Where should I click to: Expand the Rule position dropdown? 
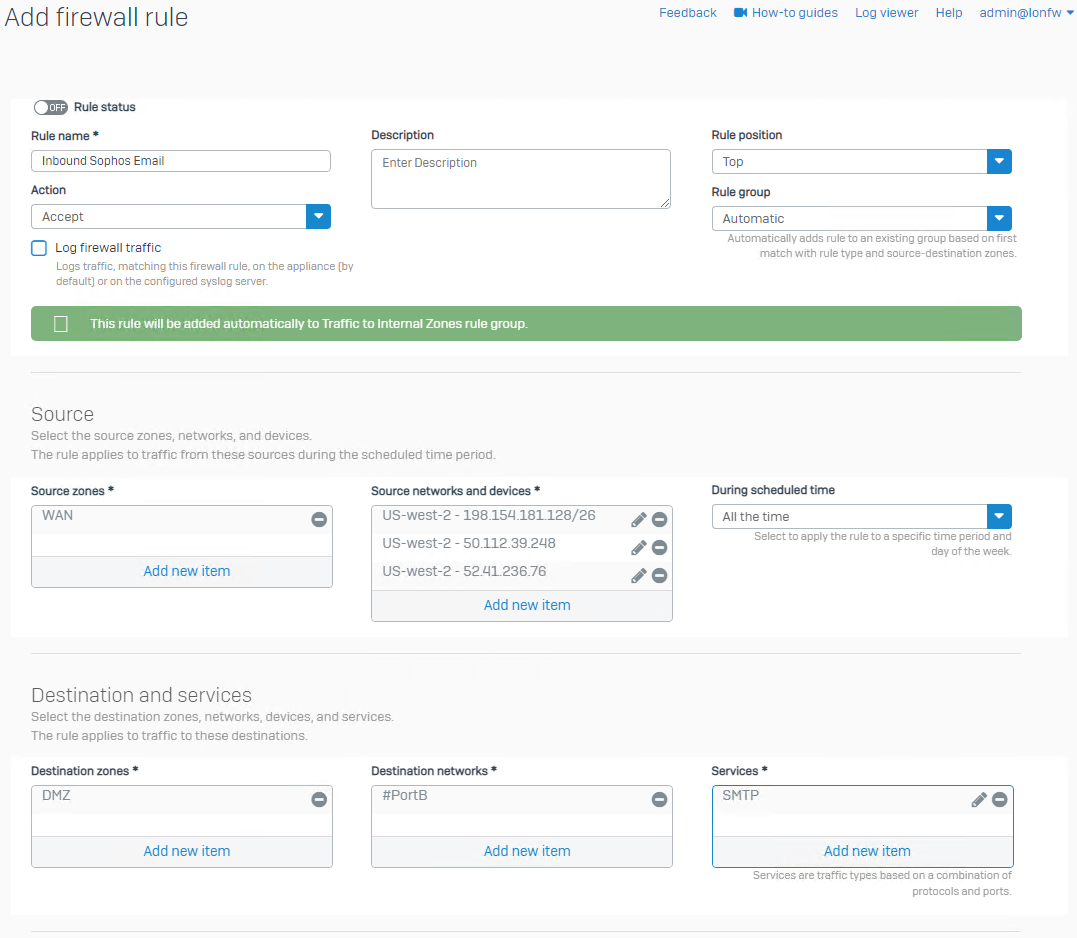[860, 162]
